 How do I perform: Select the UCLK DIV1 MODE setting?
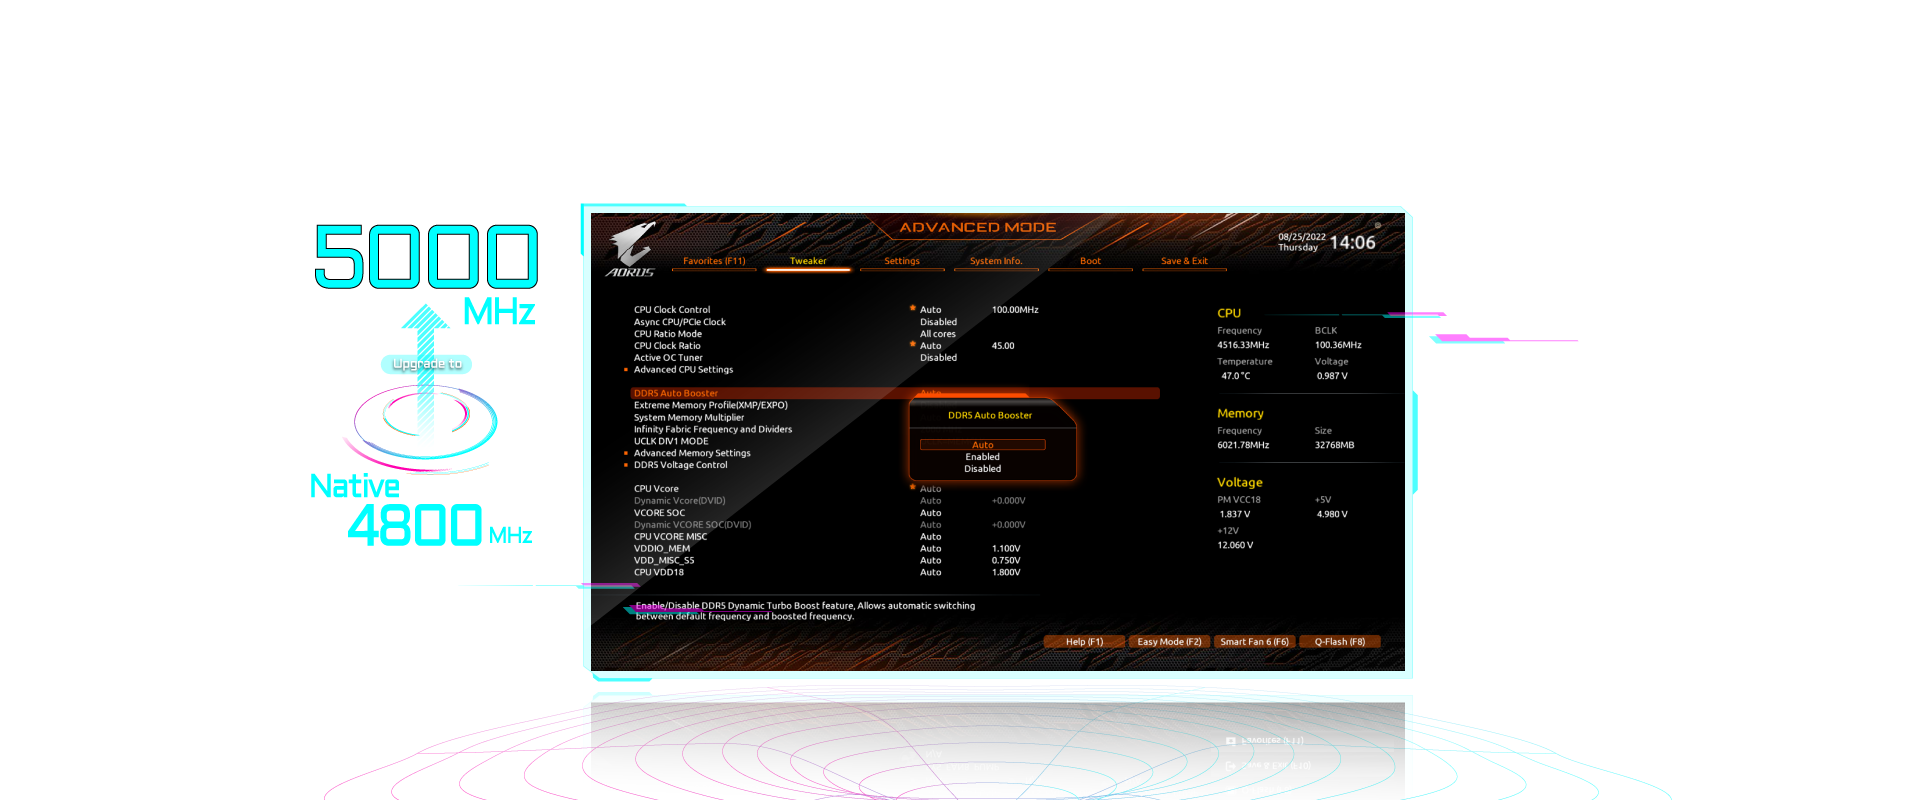671,441
